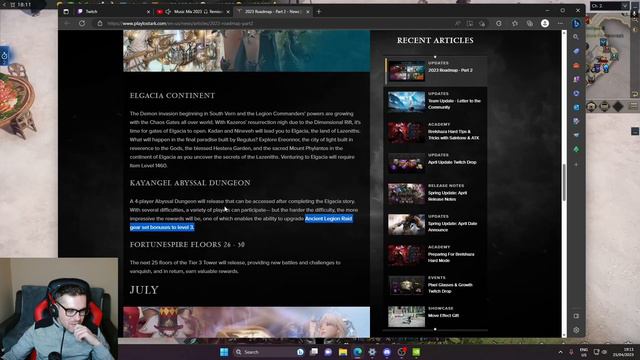Click the Task View icon on taskbar
This screenshot has height=360, width=640.
coord(313,352)
